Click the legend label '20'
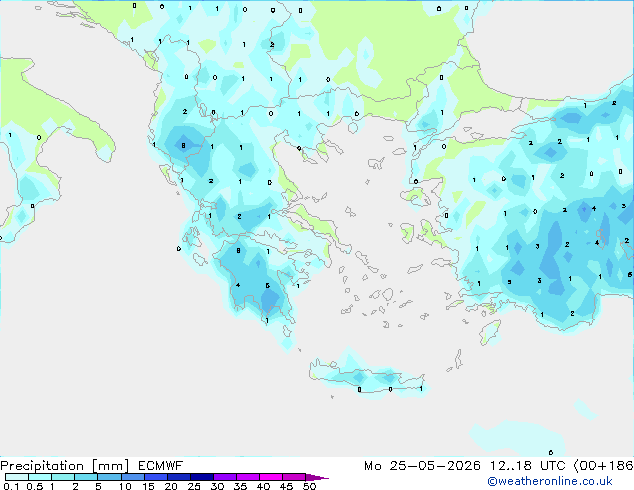 click(171, 486)
